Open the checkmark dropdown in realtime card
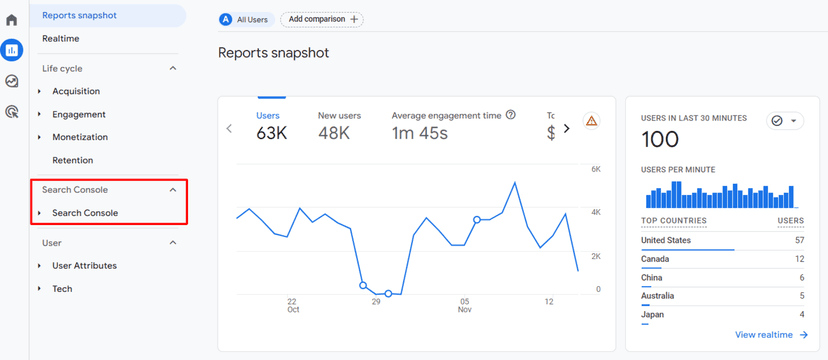Screen dimensions: 828x360 785,121
